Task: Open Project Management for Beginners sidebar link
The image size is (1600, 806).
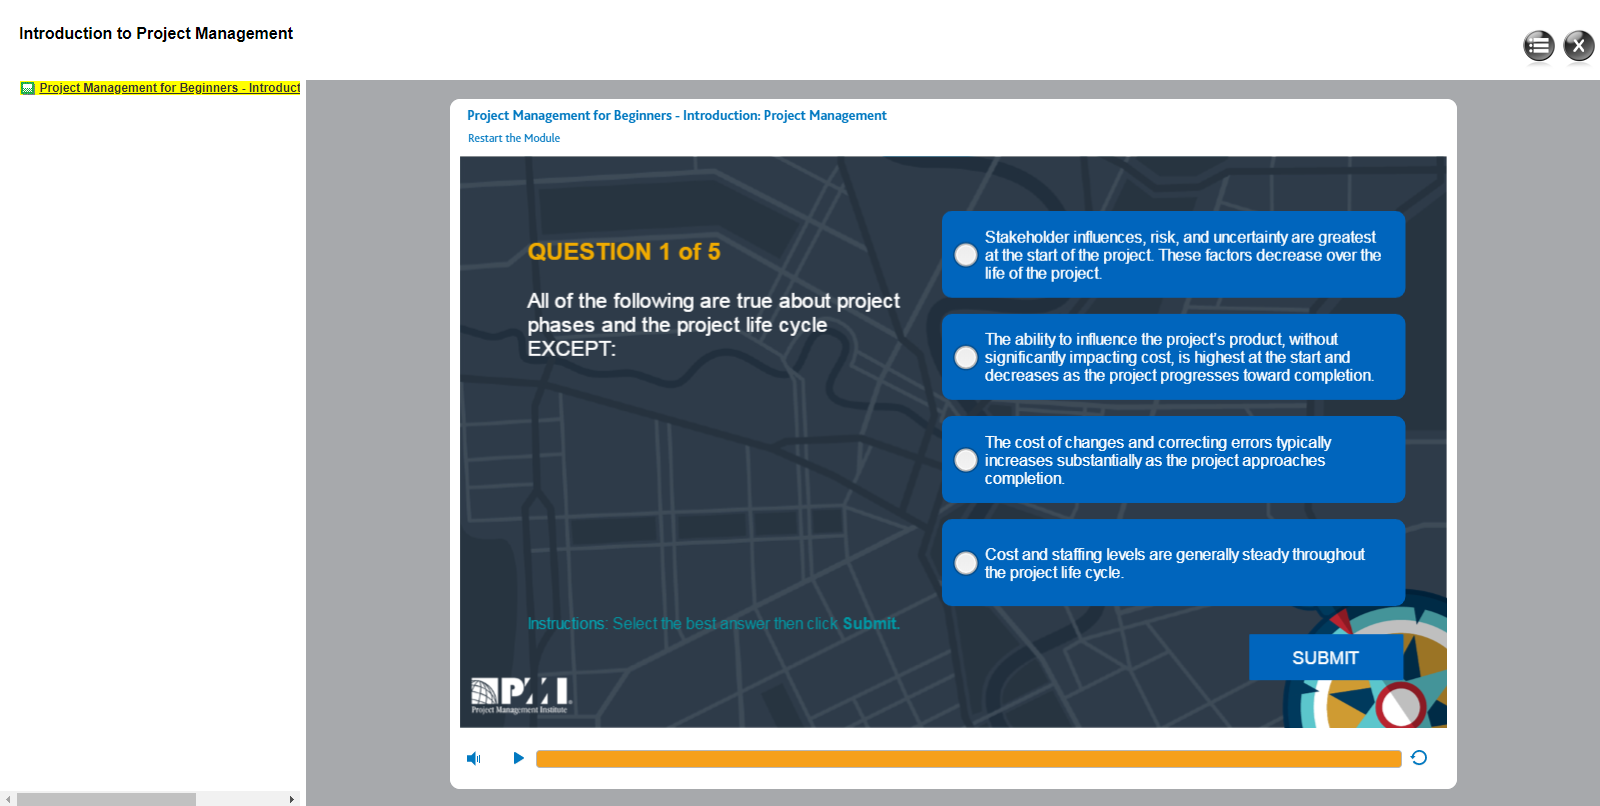Action: [x=169, y=88]
